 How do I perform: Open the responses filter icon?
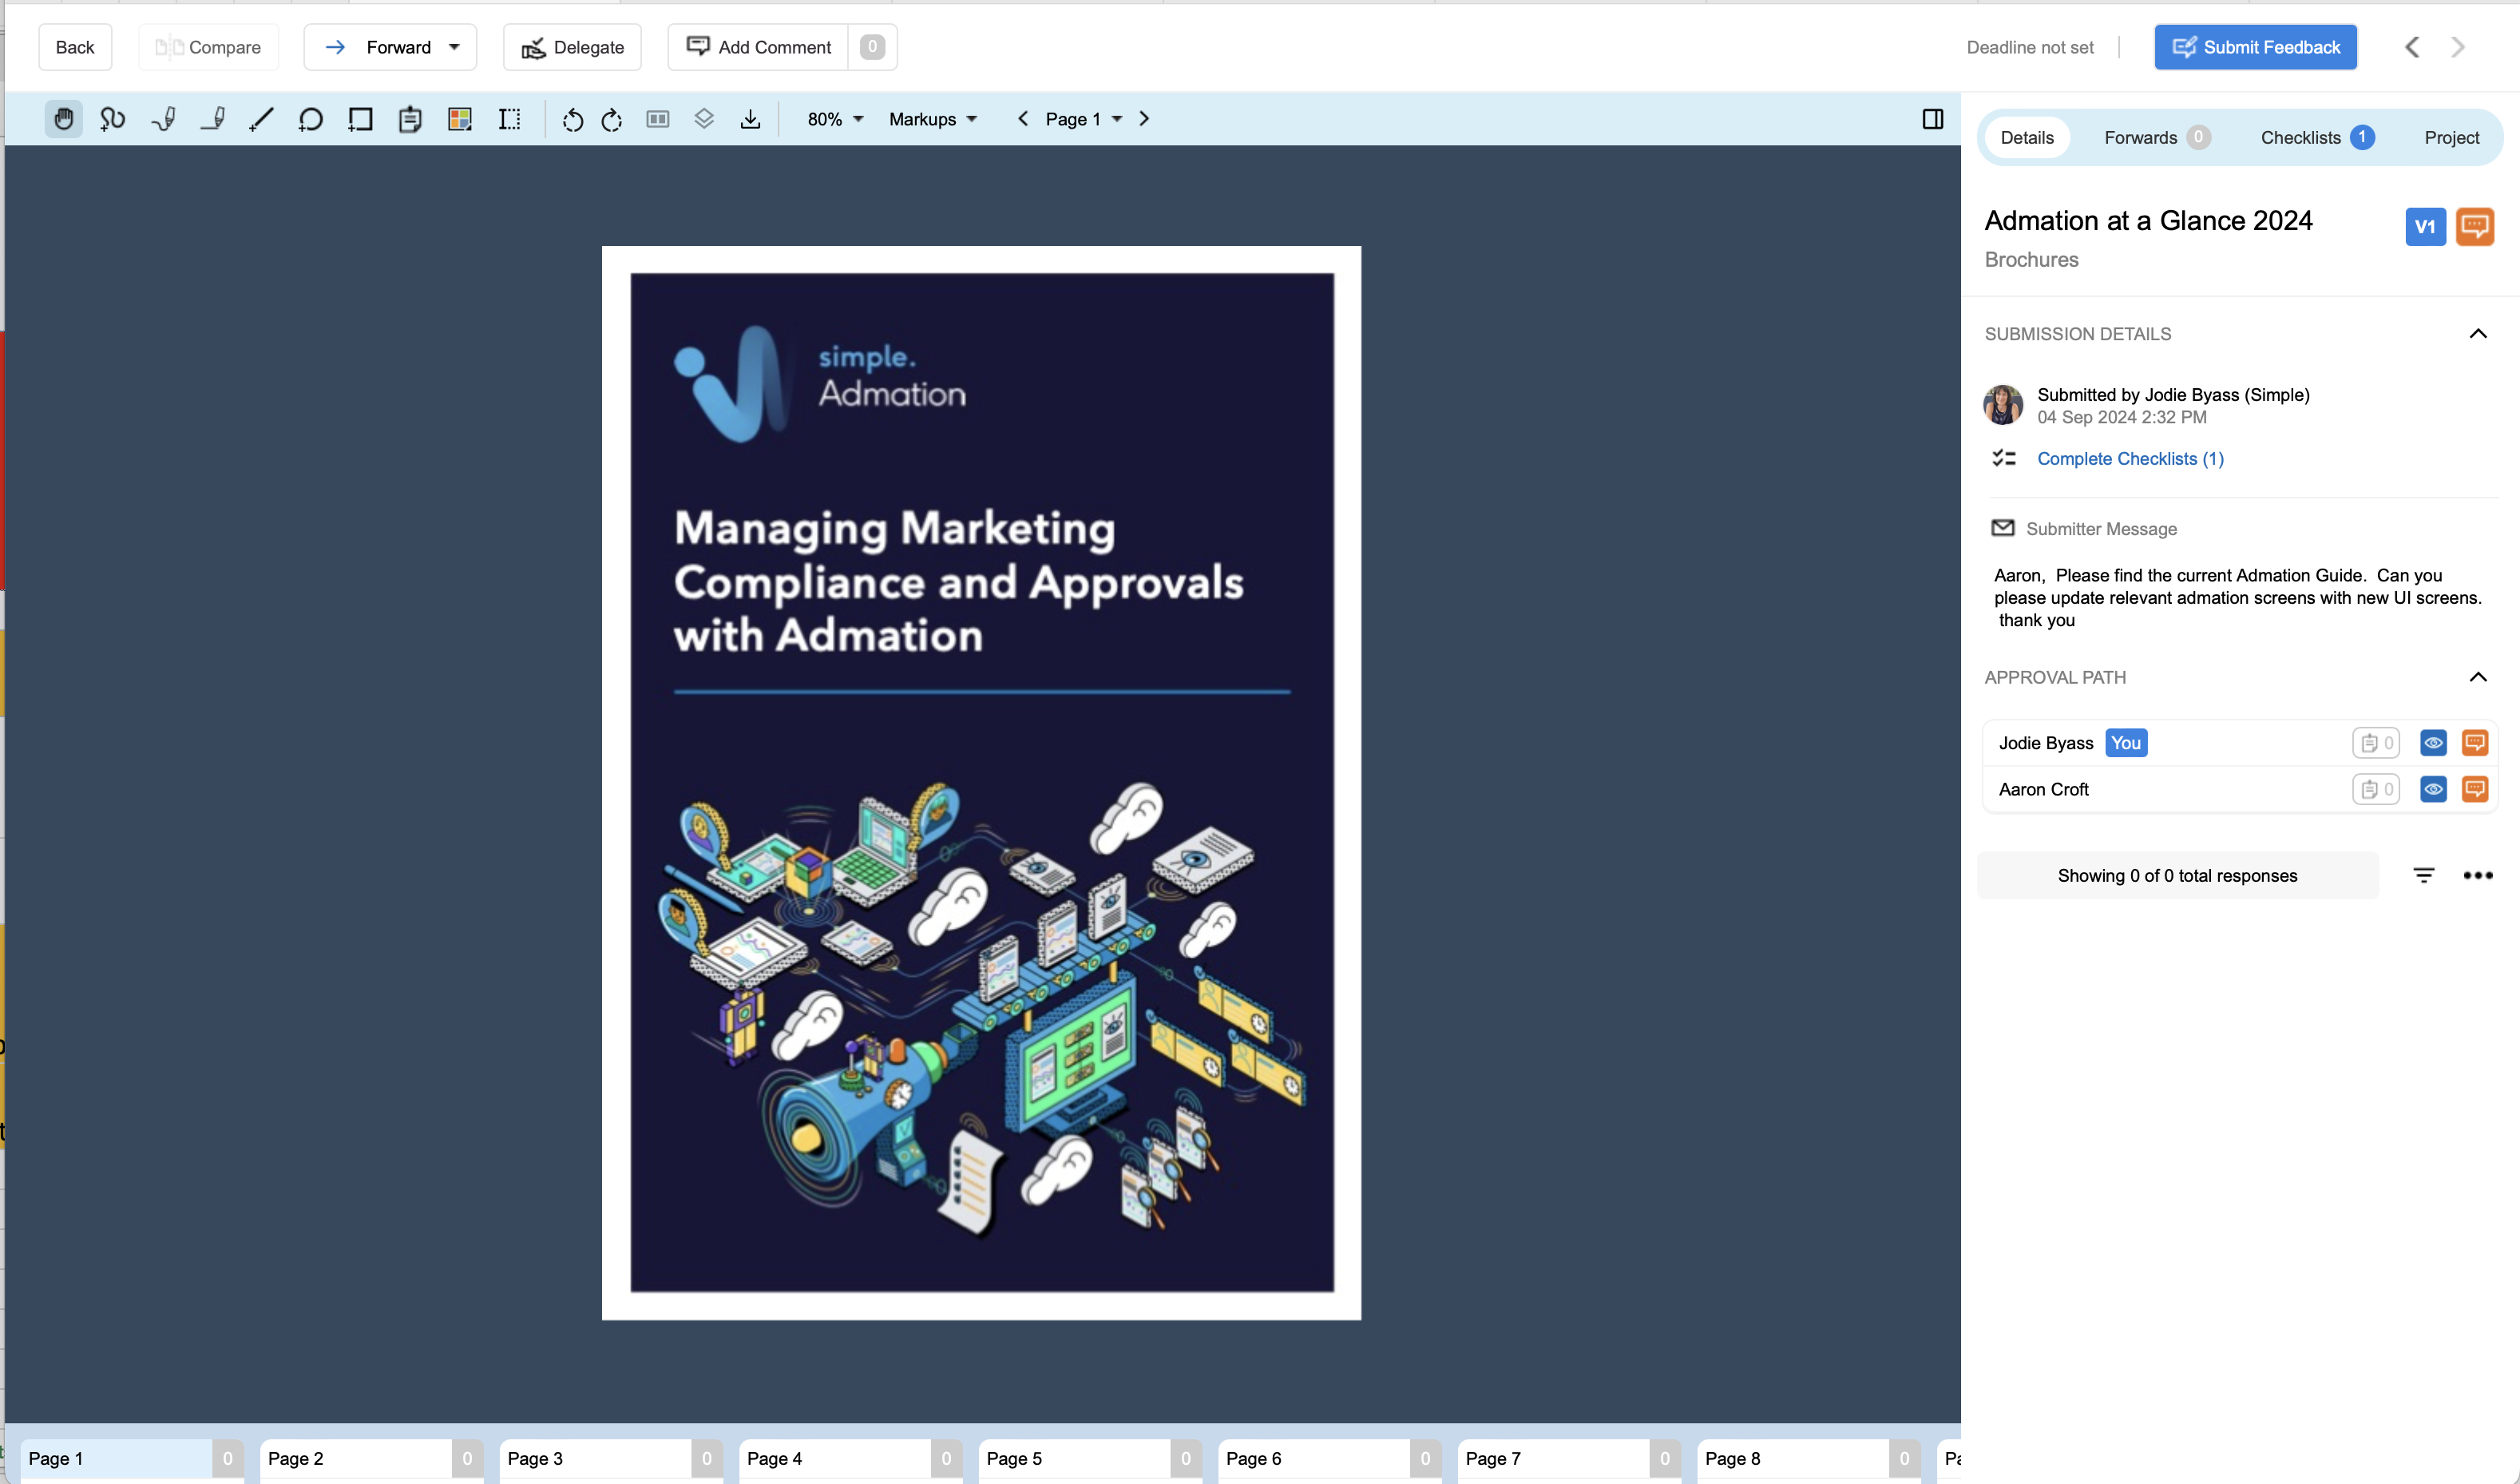2424,876
